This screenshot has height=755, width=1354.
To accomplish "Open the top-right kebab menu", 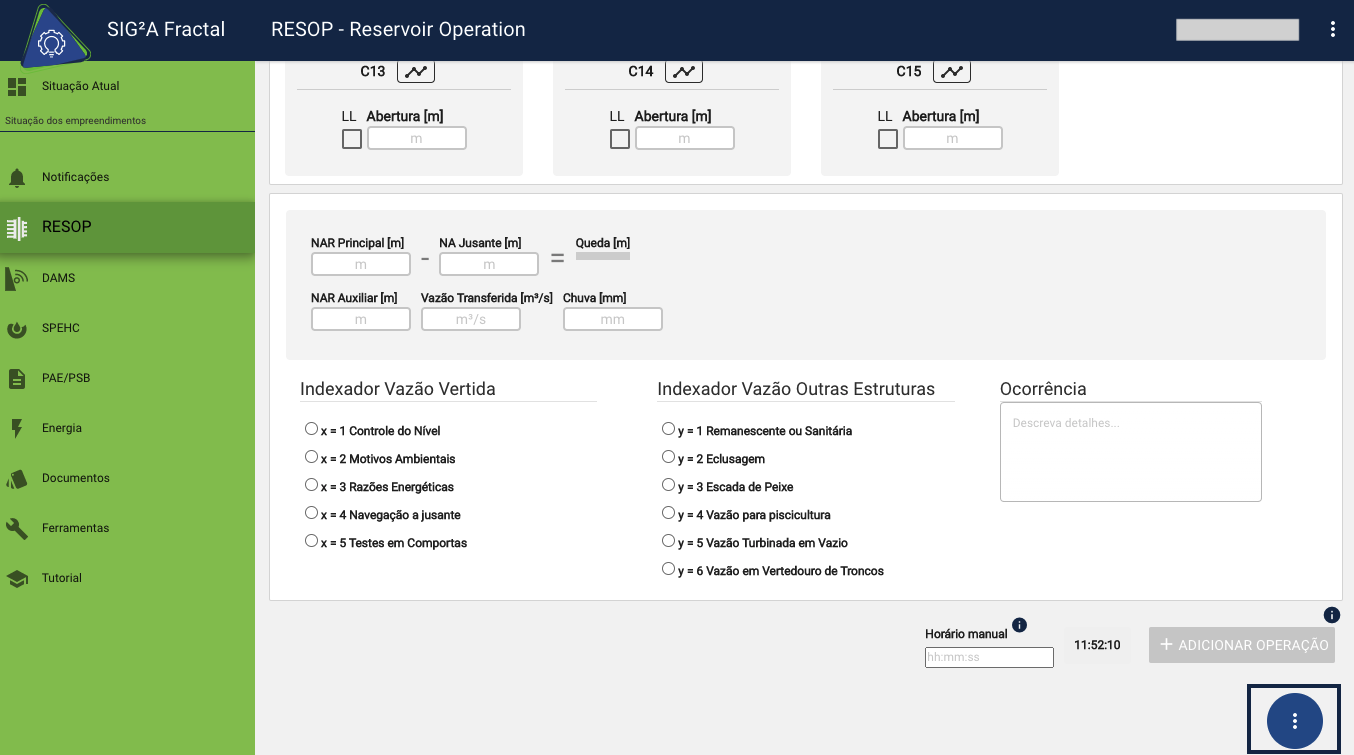I will click(1332, 29).
